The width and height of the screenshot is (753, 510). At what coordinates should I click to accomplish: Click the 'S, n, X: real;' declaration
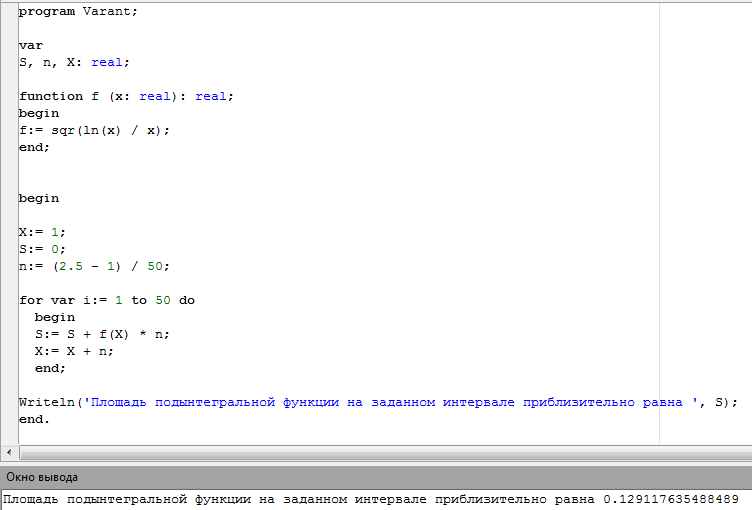click(74, 62)
